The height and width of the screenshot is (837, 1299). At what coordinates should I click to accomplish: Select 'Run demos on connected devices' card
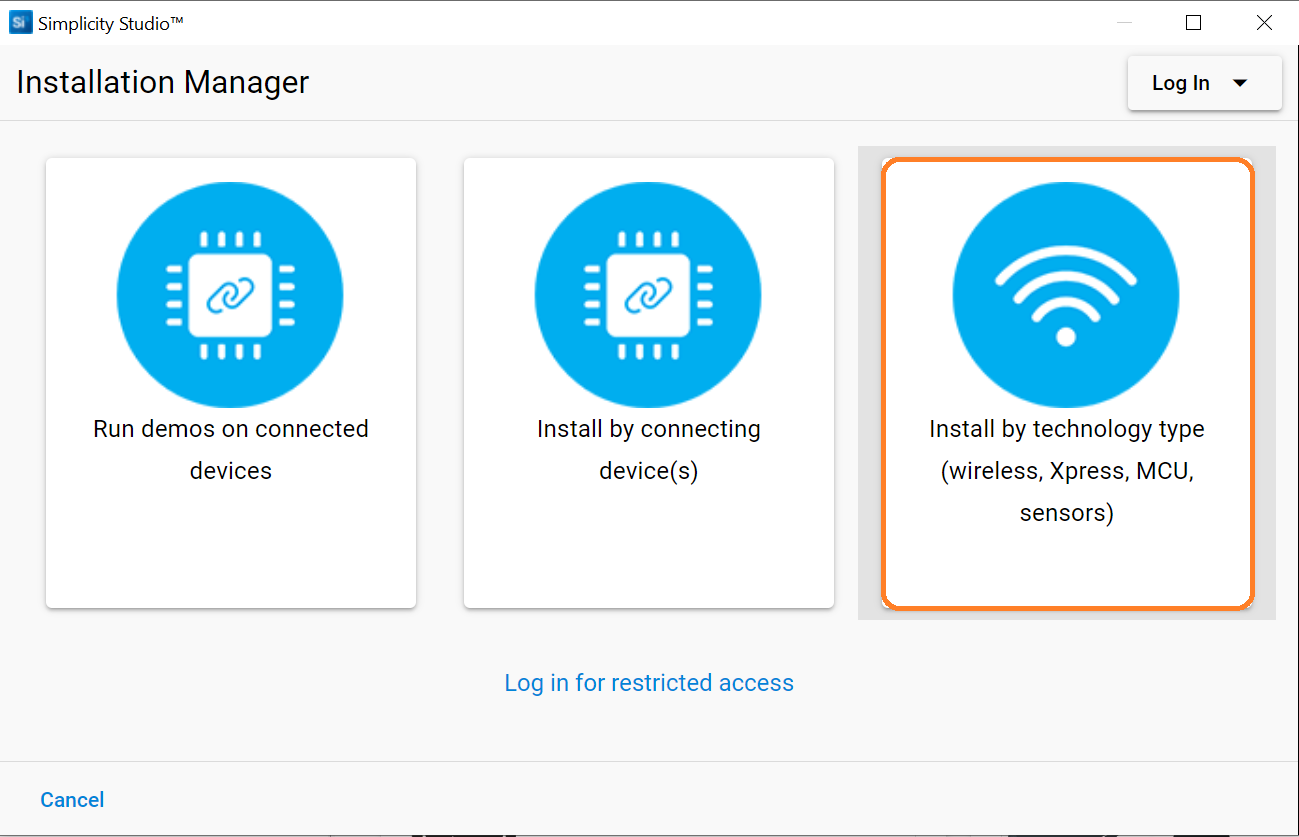230,382
